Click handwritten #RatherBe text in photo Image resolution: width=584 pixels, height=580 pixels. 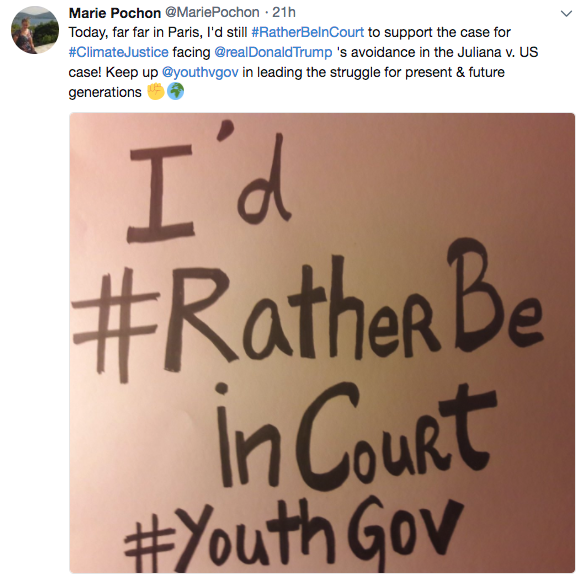tap(307, 311)
